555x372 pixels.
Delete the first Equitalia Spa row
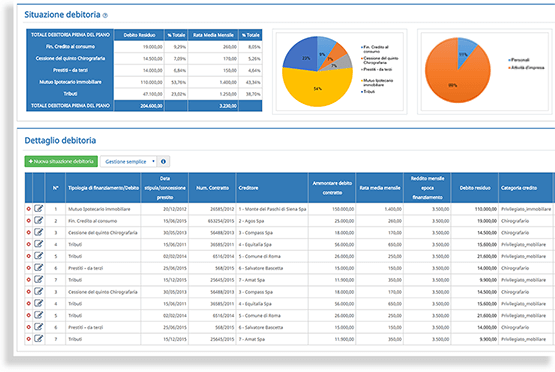(29, 244)
